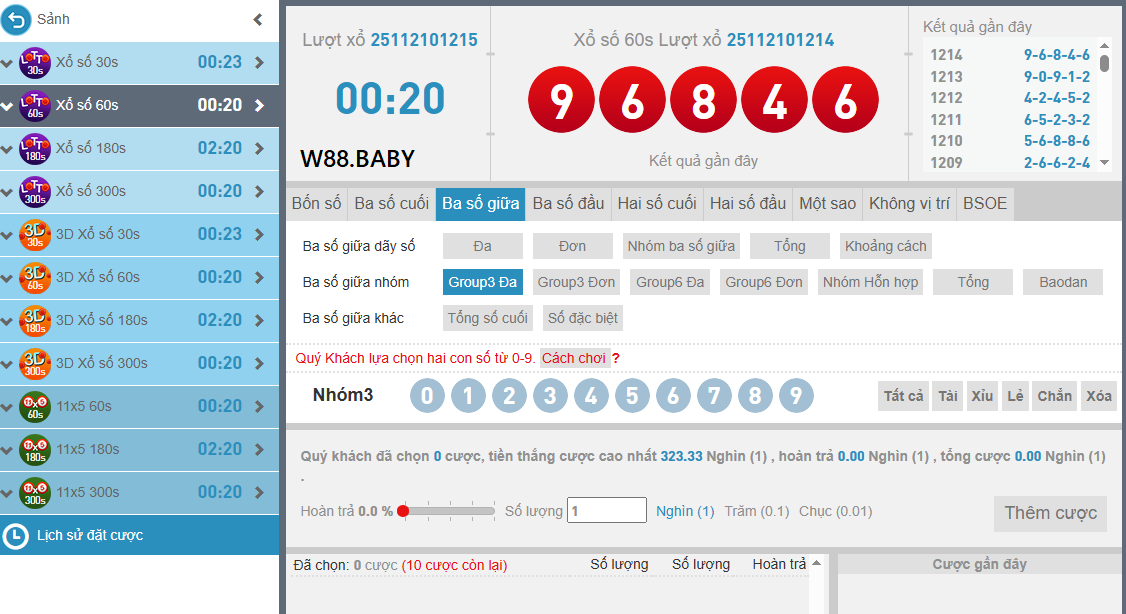Pick number ball 5 in Nhóm3
This screenshot has width=1126, height=614.
point(632,396)
